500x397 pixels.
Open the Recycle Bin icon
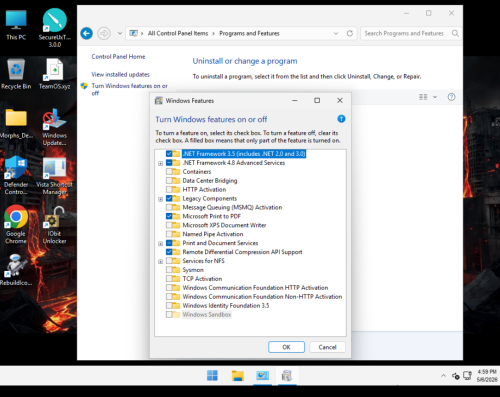[16, 74]
